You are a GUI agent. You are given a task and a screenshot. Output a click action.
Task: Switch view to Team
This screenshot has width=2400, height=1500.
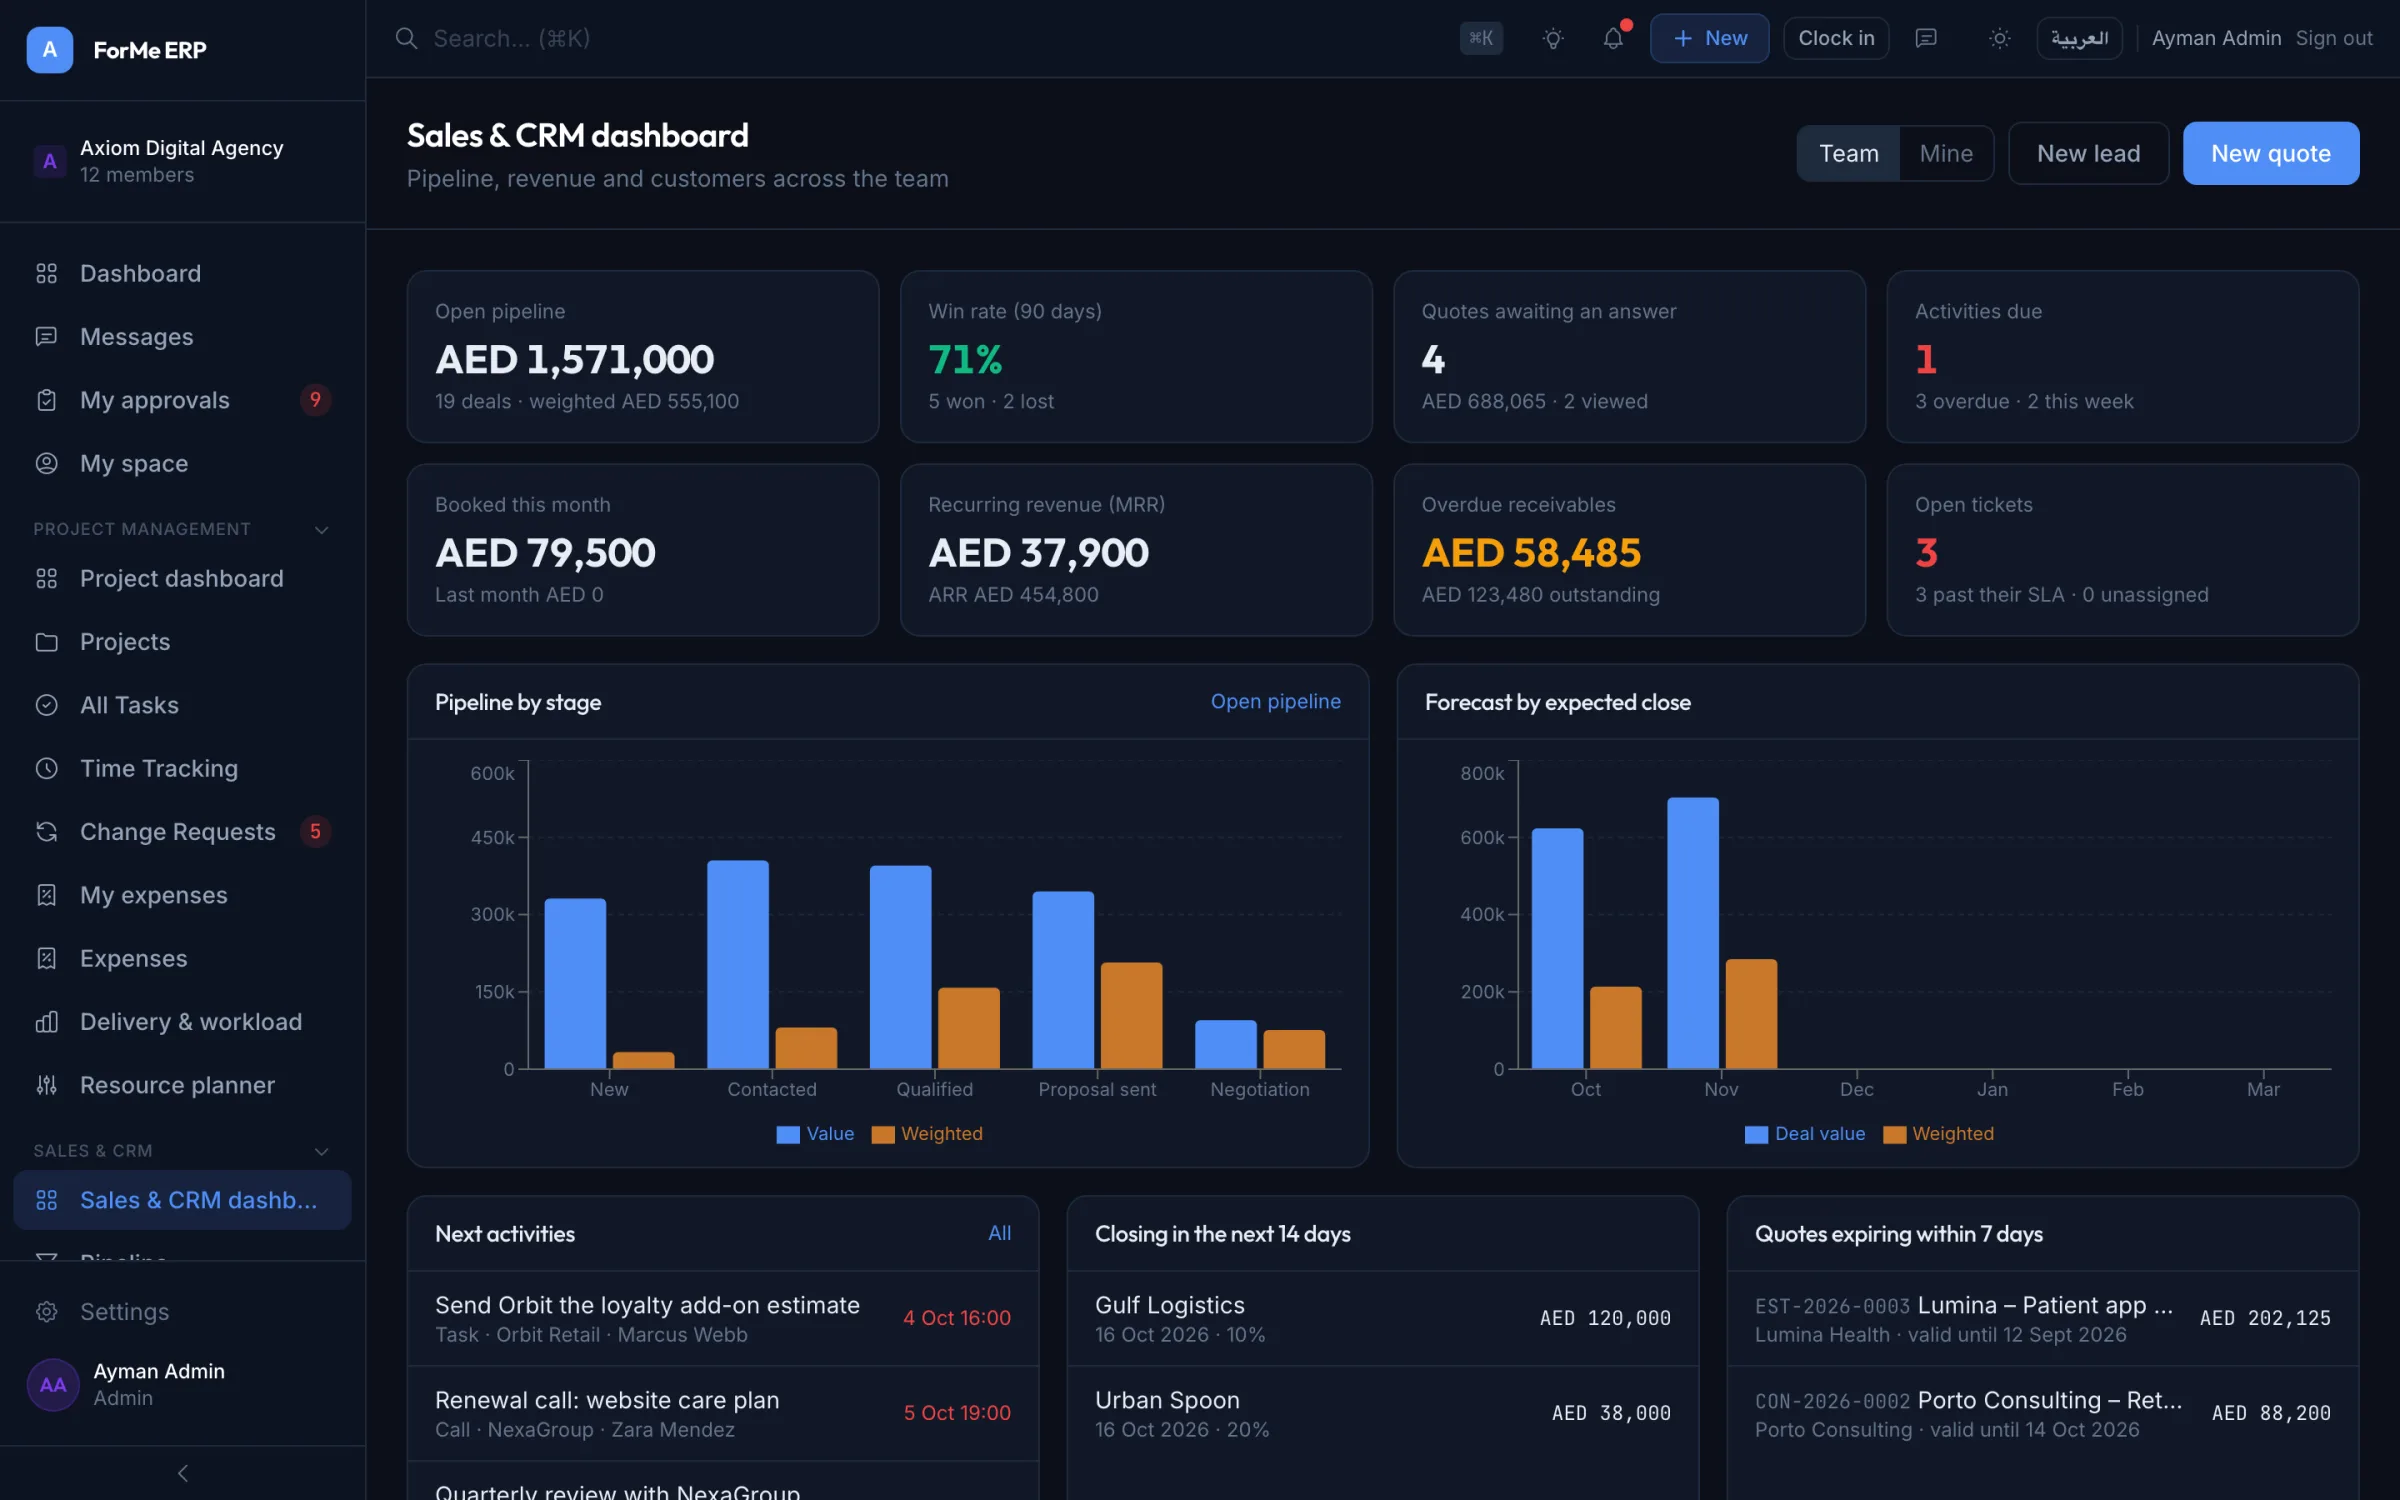(x=1848, y=153)
